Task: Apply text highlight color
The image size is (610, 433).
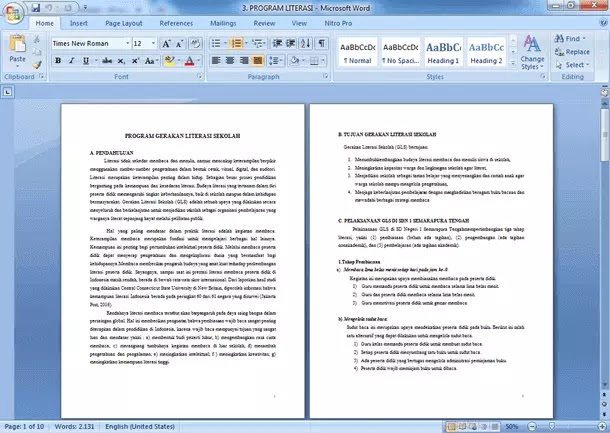Action: [x=170, y=61]
